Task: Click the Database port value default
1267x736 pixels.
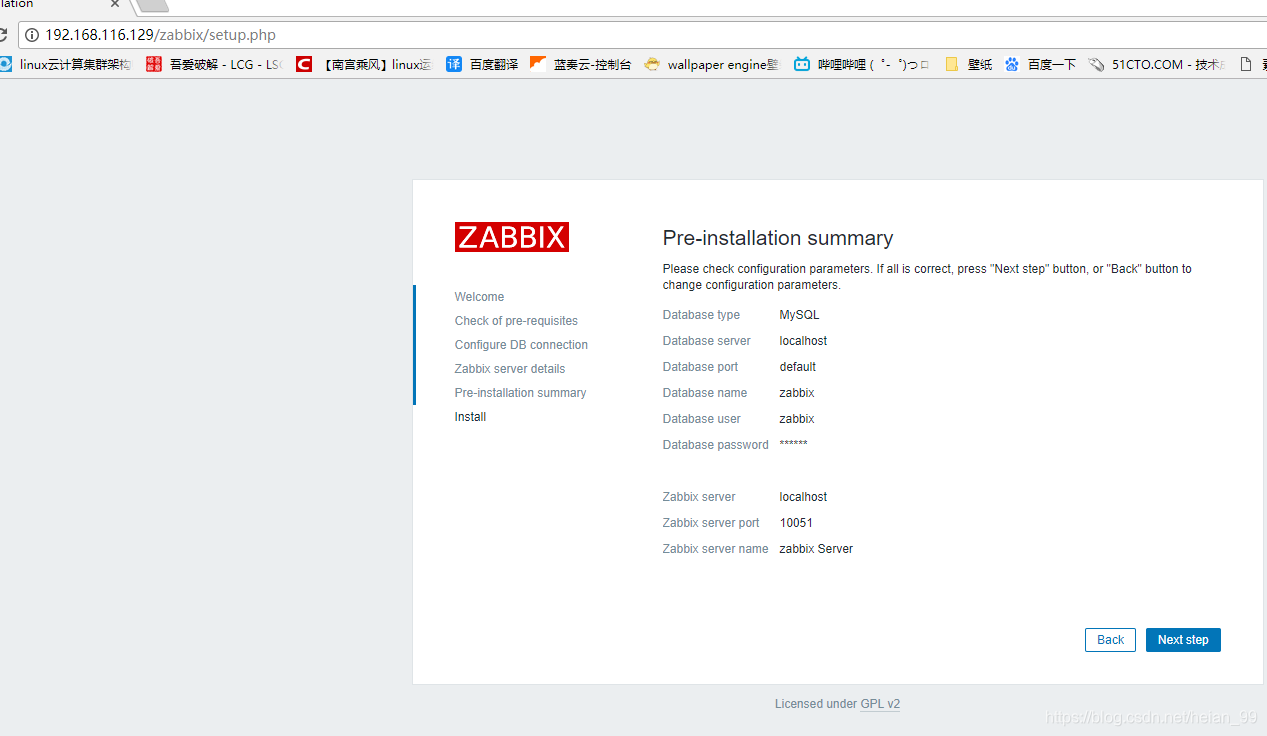Action: point(798,367)
